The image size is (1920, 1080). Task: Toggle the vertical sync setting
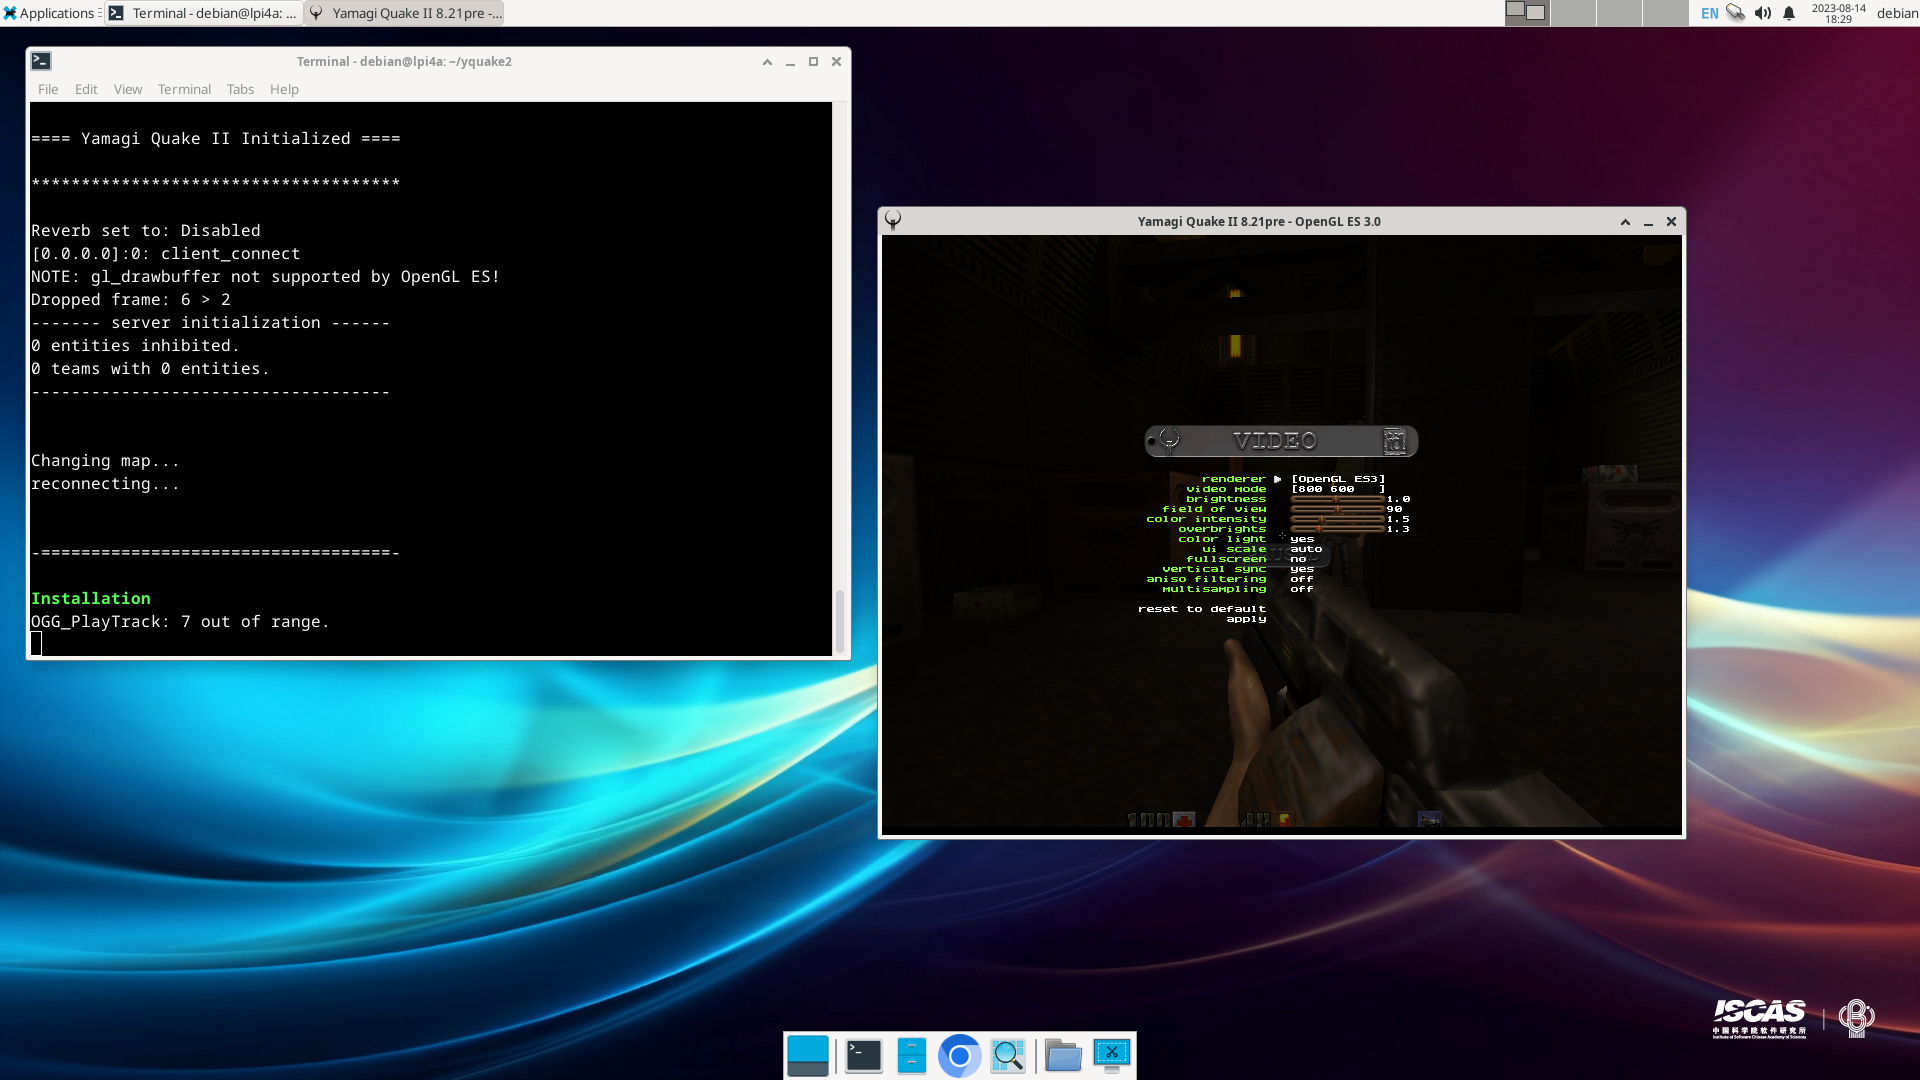click(1302, 569)
